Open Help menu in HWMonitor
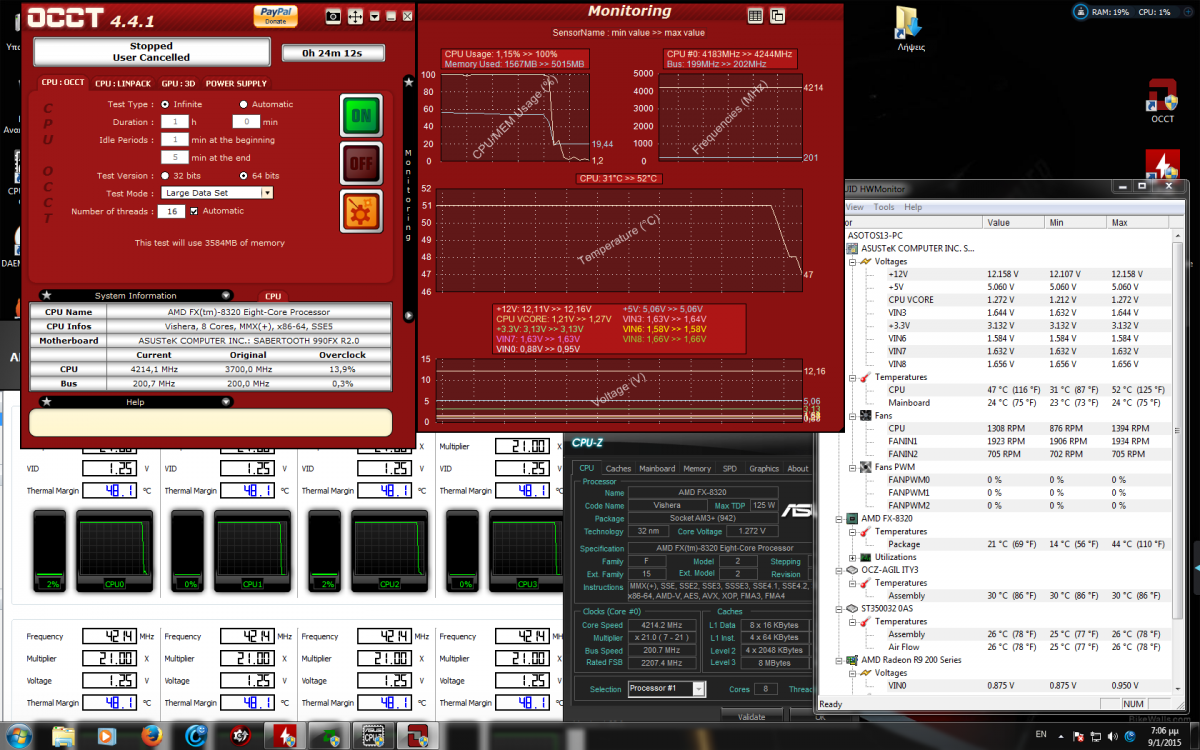 [x=913, y=207]
